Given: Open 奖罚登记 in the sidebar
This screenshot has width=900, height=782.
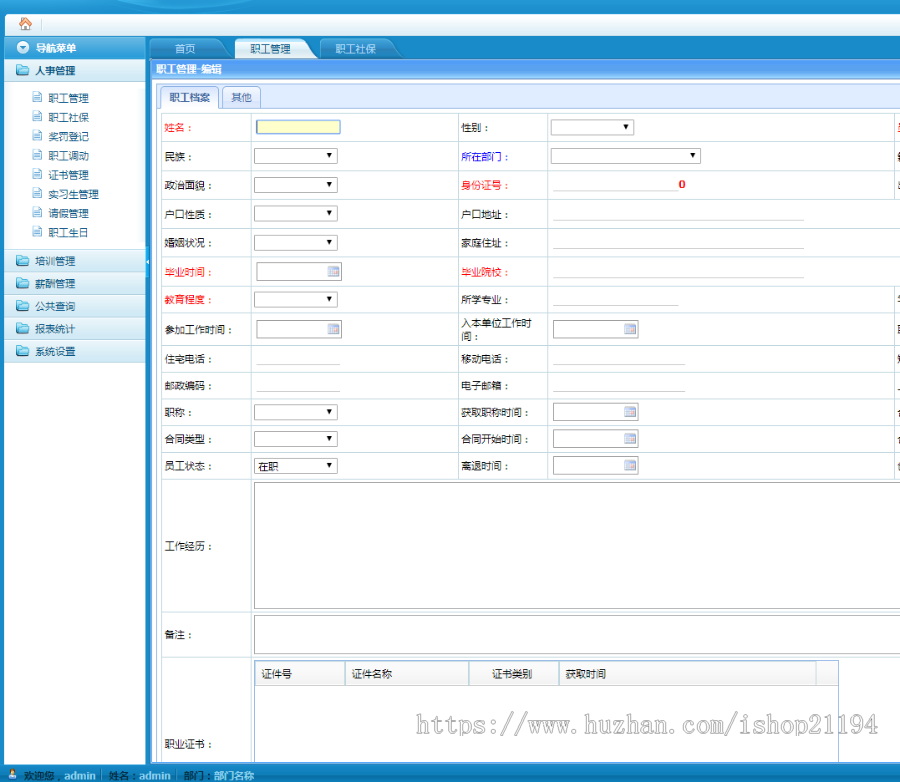Looking at the screenshot, I should coord(68,136).
